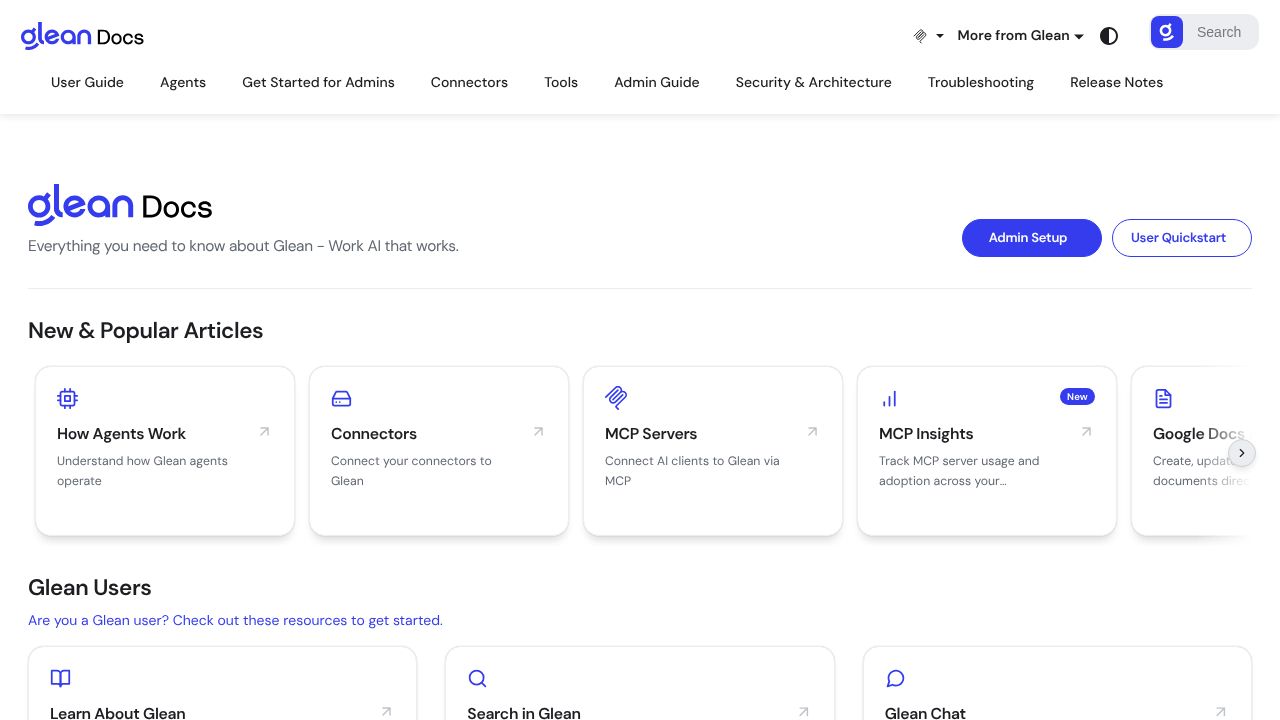Screen dimensions: 1280x720
Task: Open the Troubleshooting nav item
Action: 981,82
